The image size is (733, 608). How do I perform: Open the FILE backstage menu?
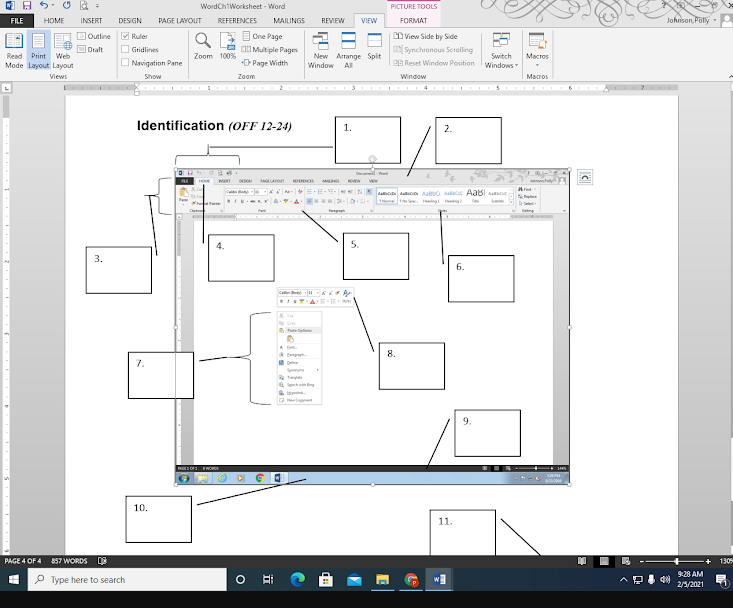[x=17, y=21]
